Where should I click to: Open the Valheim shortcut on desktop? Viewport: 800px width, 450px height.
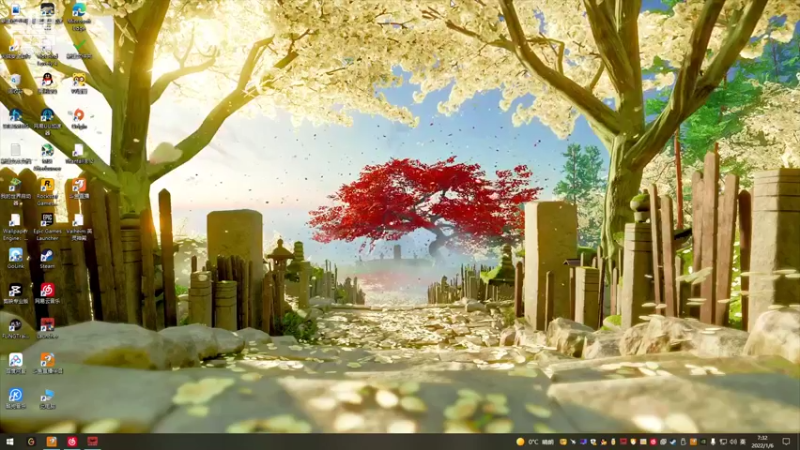[x=78, y=227]
